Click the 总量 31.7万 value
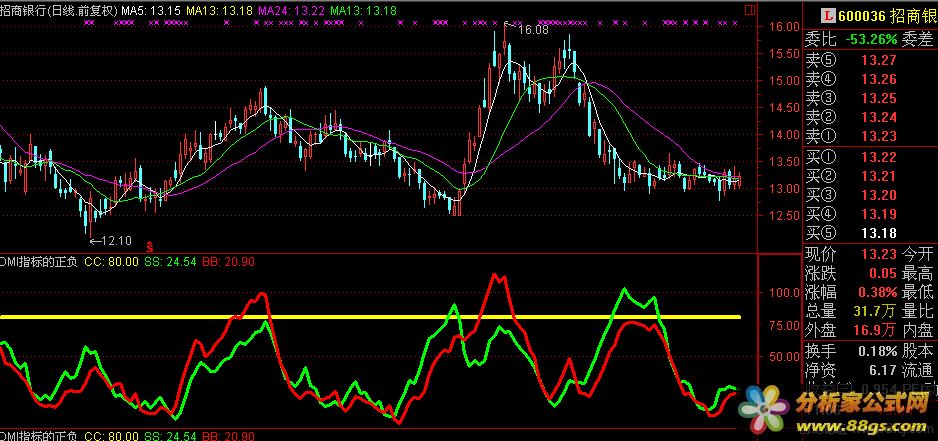938x441 pixels. [875, 312]
